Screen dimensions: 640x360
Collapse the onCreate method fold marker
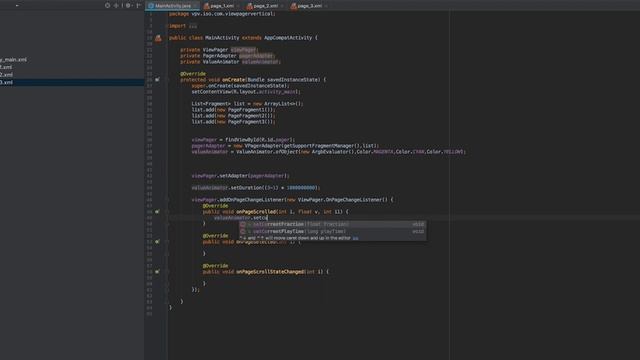[x=167, y=80]
